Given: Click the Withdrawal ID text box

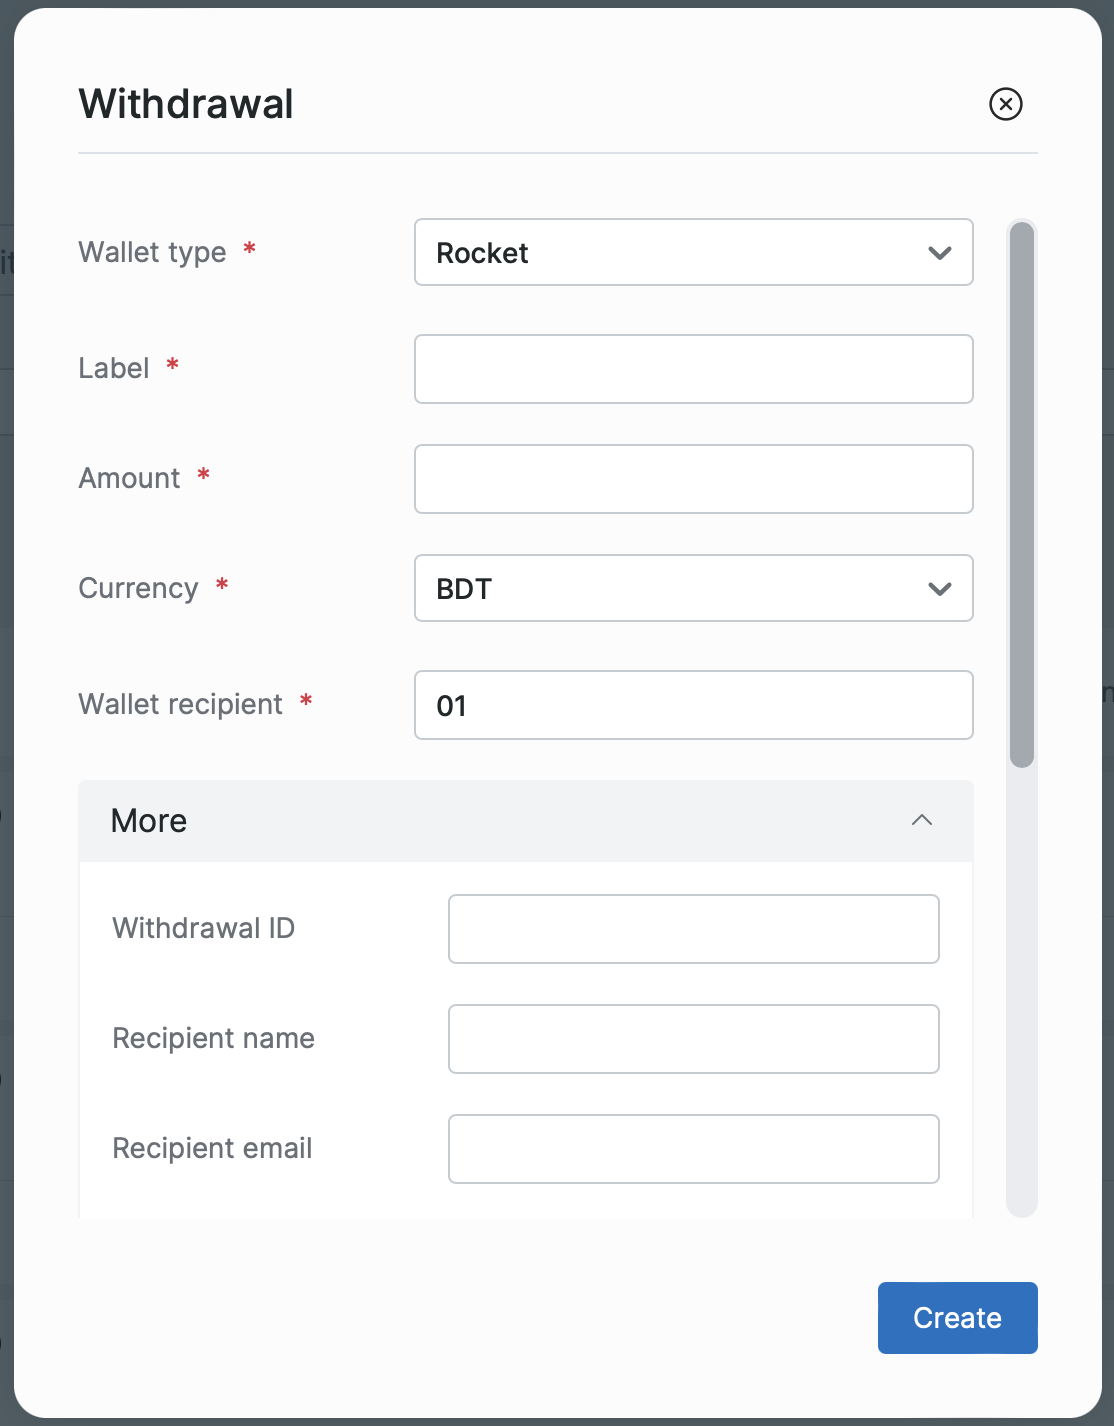Looking at the screenshot, I should [x=693, y=929].
